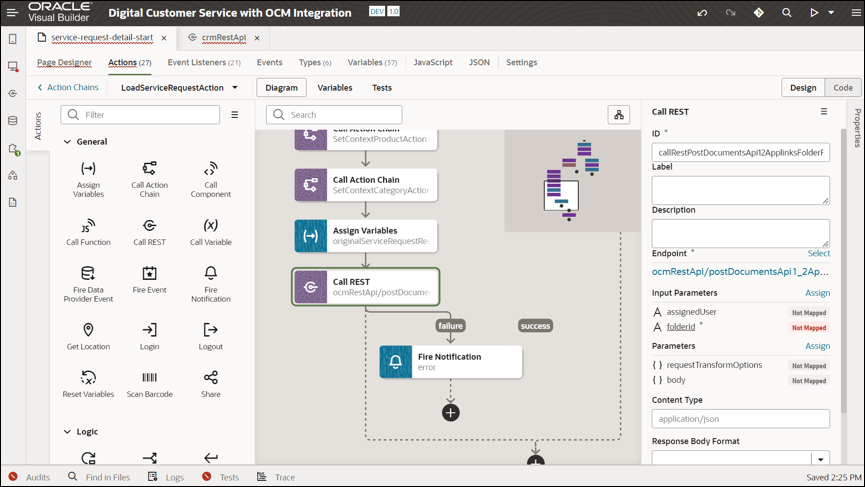Viewport: 865px width, 487px height.
Task: Click Assign link next to Parameters
Action: pyautogui.click(x=818, y=346)
